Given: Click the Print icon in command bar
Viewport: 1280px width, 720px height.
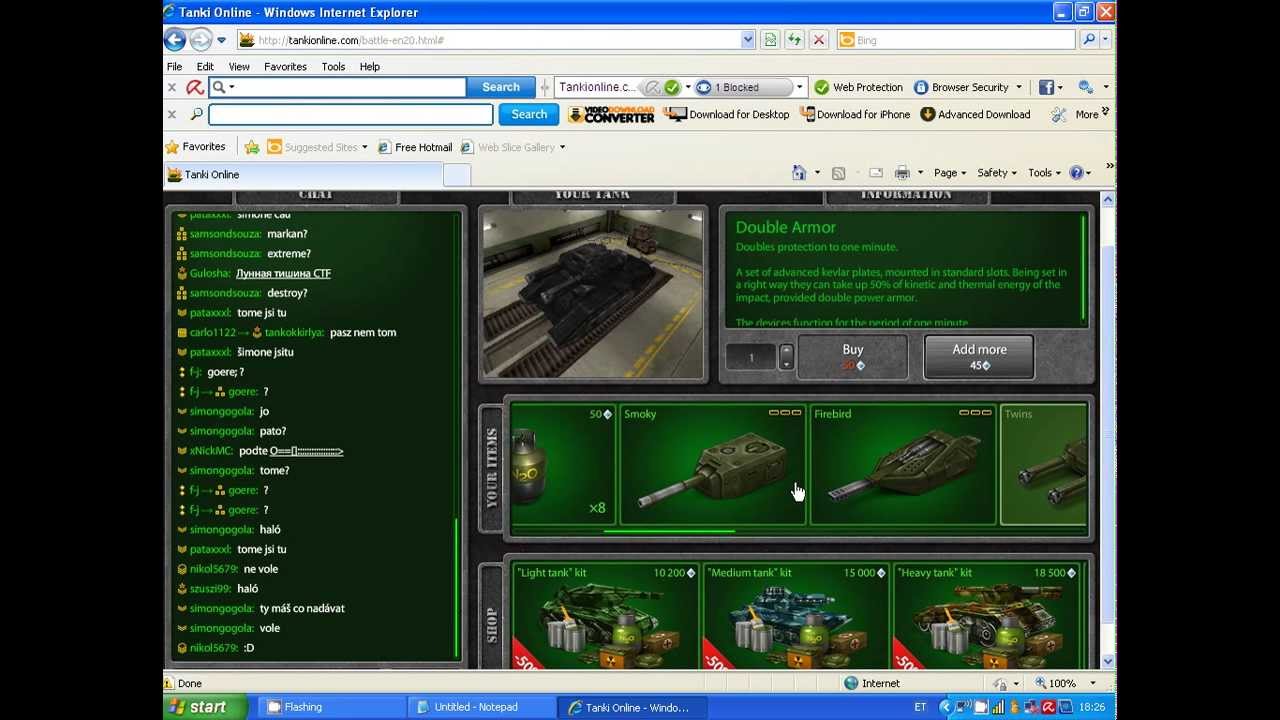Looking at the screenshot, I should pos(902,173).
